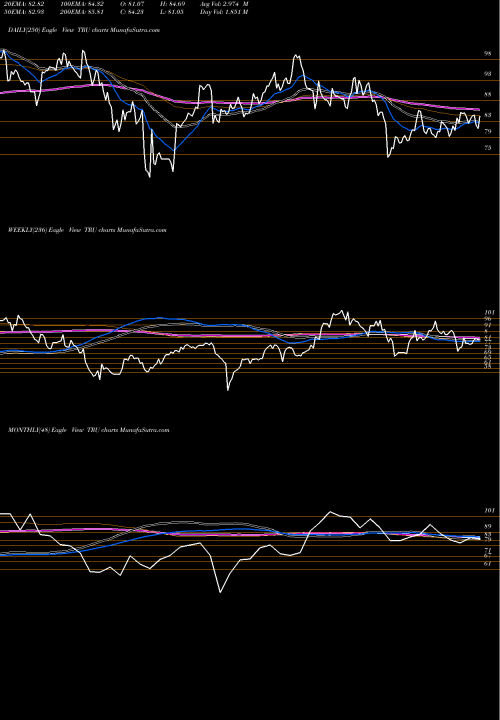Click the 79 price label on daily chart
This screenshot has height=720, width=500.
[x=488, y=131]
